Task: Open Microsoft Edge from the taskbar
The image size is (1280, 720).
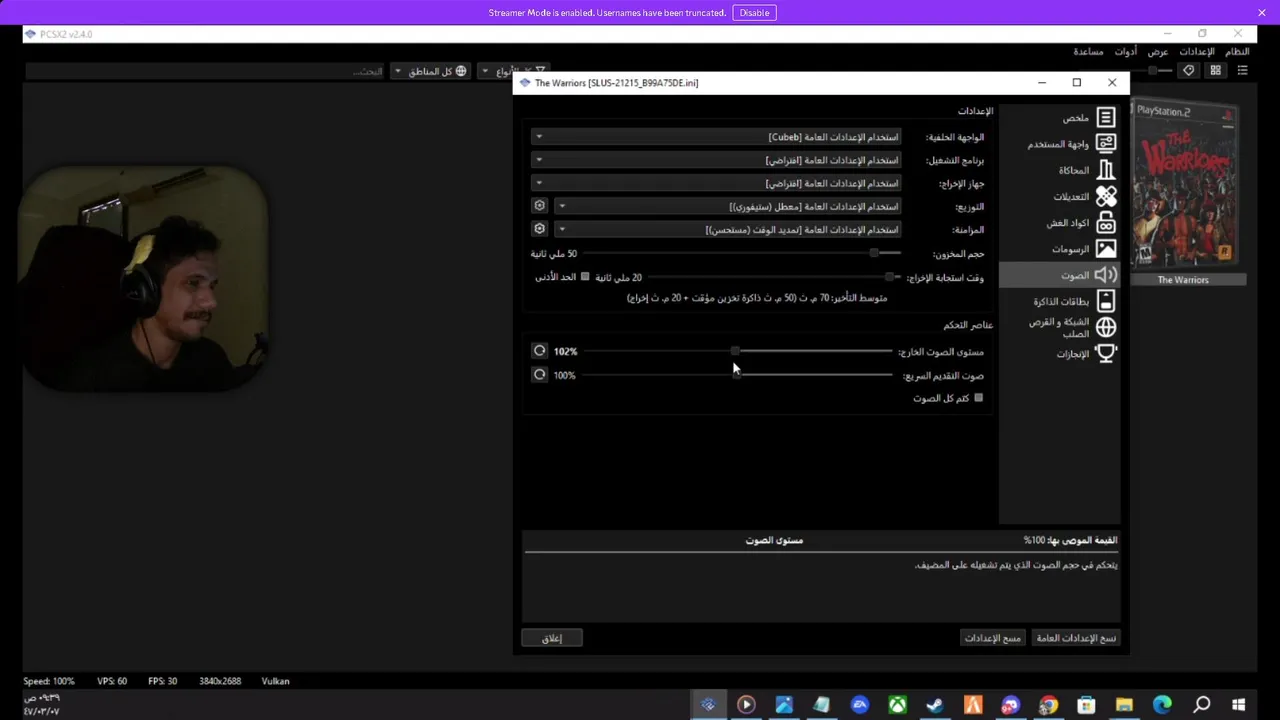Action: pos(1162,705)
